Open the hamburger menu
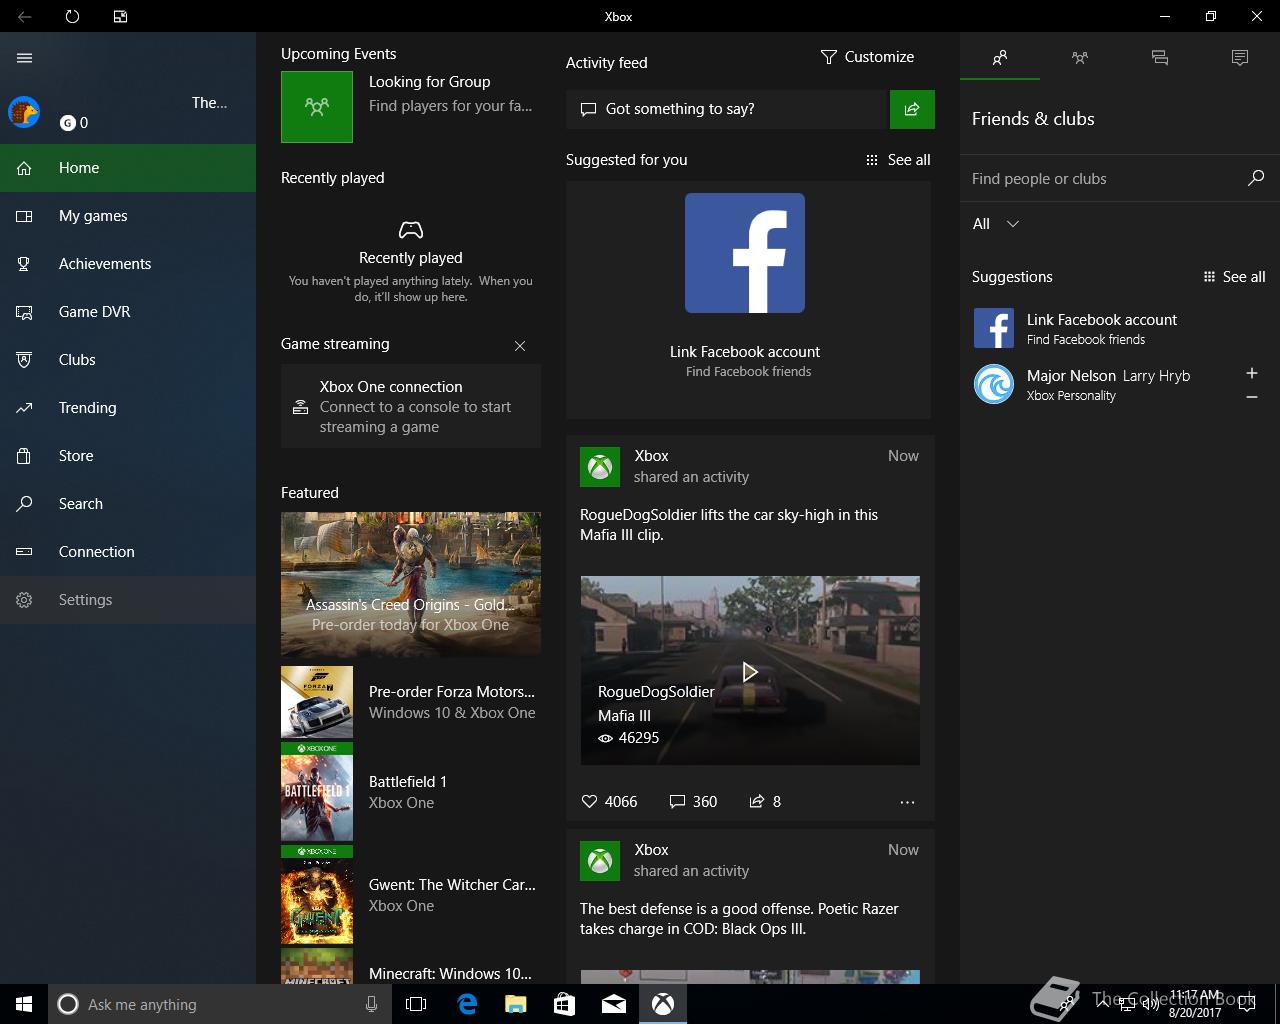This screenshot has width=1280, height=1024. [24, 58]
